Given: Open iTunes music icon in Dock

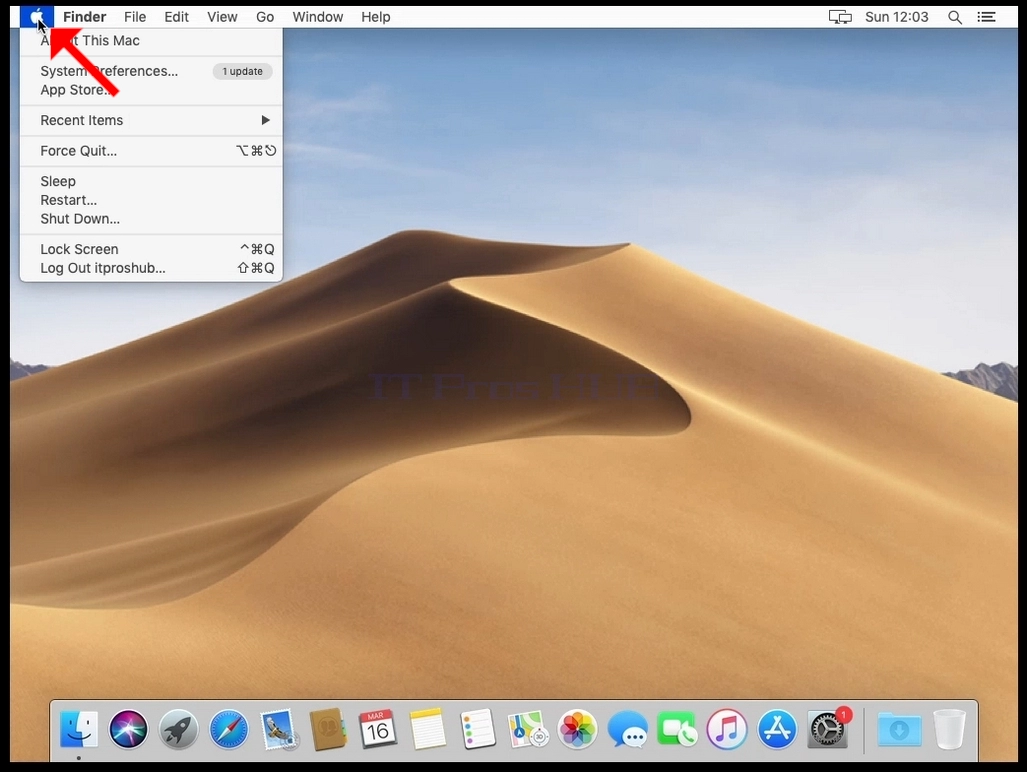Looking at the screenshot, I should click(727, 729).
